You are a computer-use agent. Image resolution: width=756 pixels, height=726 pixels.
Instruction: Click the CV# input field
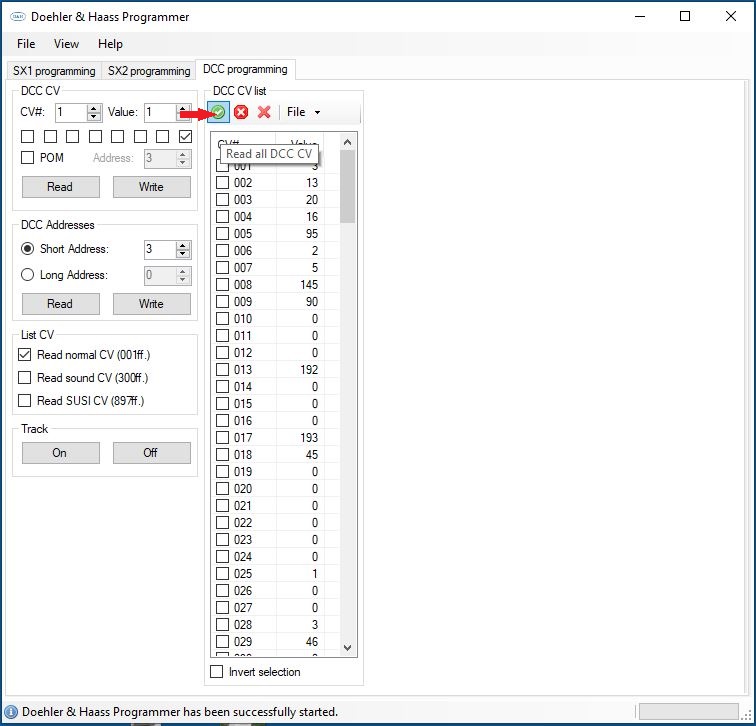(71, 112)
